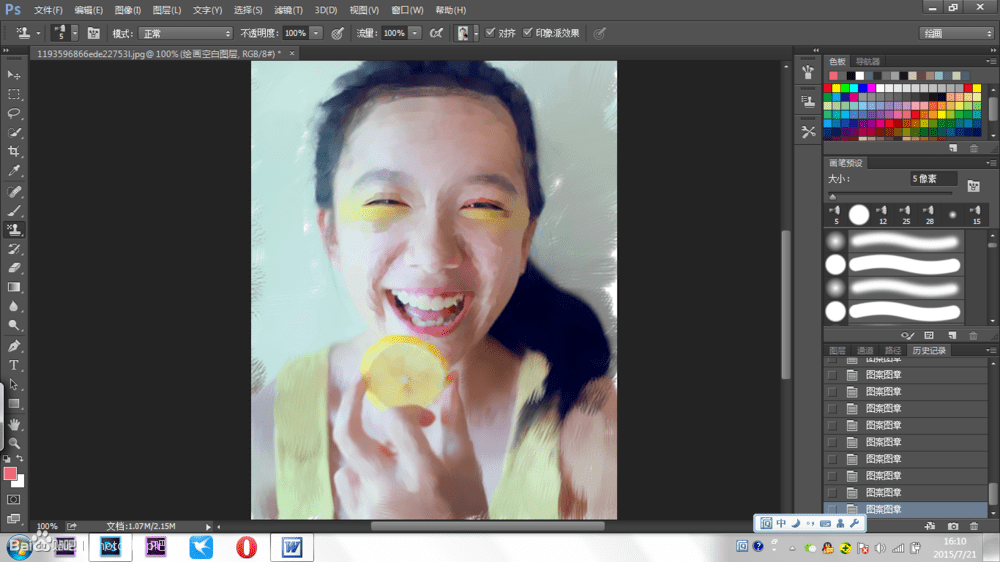The width and height of the screenshot is (1000, 562).
Task: Switch to the 历史记录 tab
Action: point(929,350)
